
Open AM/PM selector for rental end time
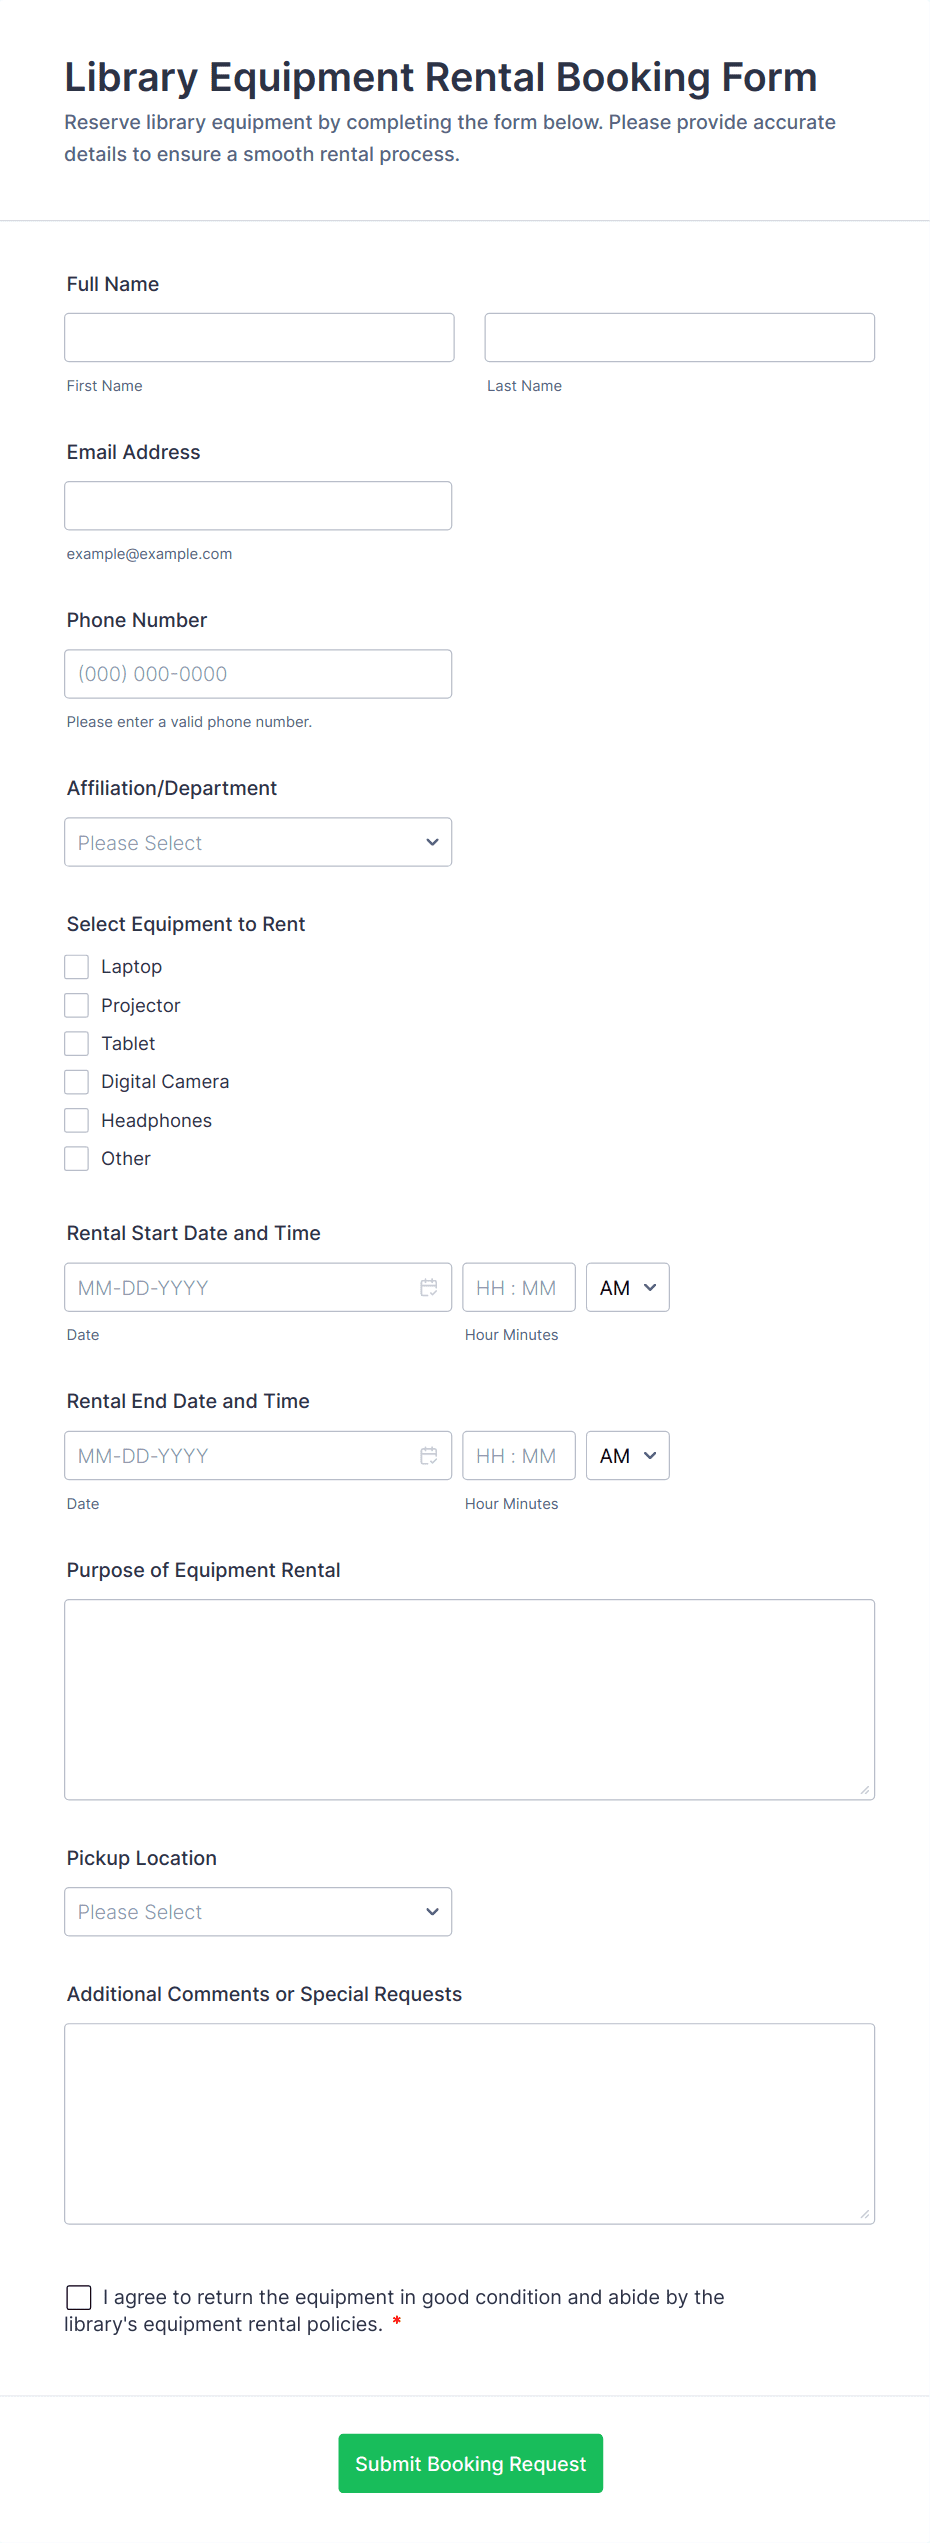pos(627,1455)
